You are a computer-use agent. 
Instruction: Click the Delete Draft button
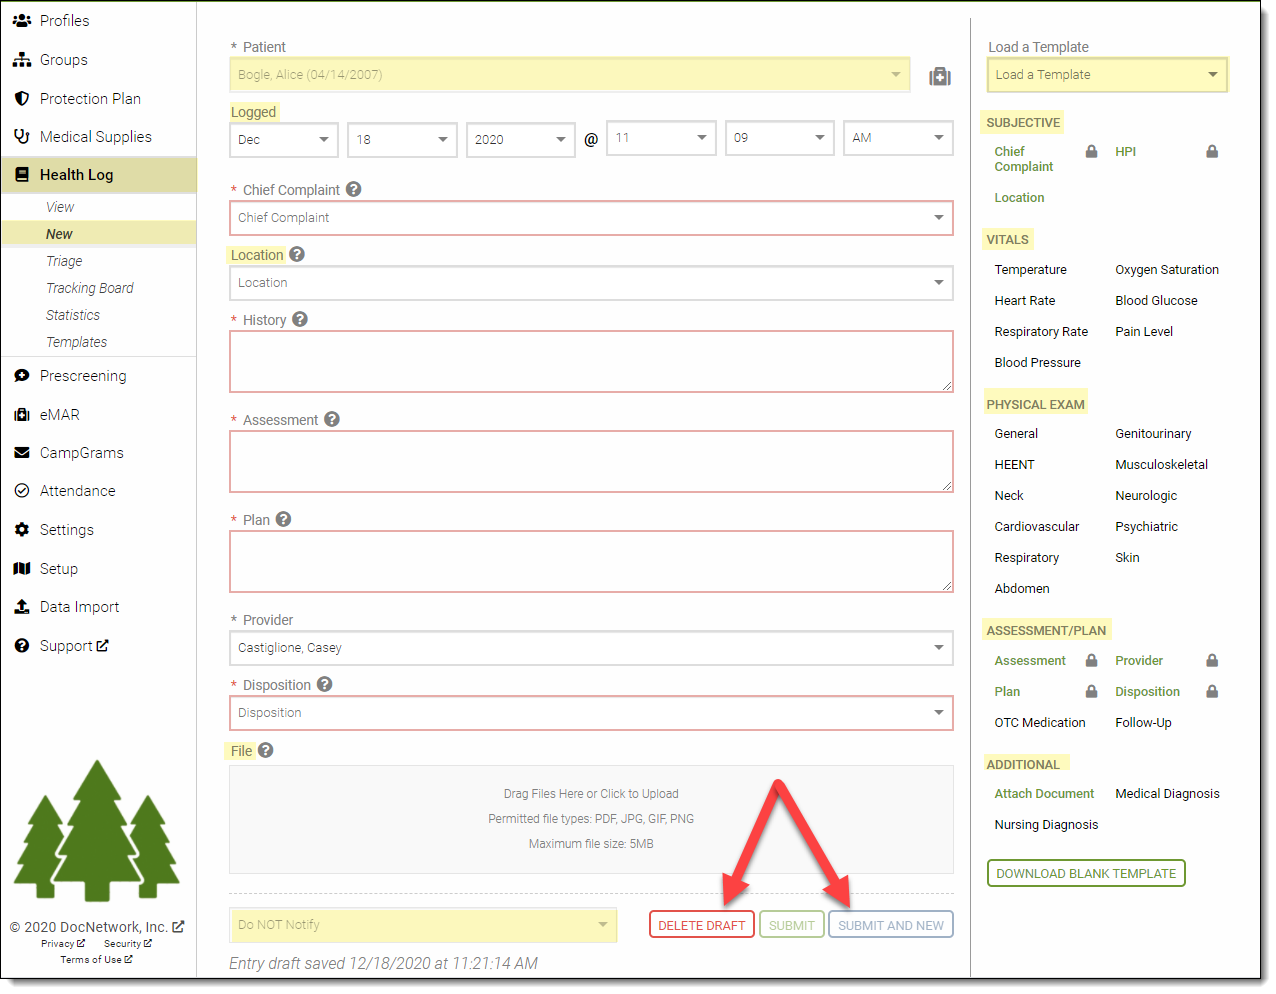701,925
